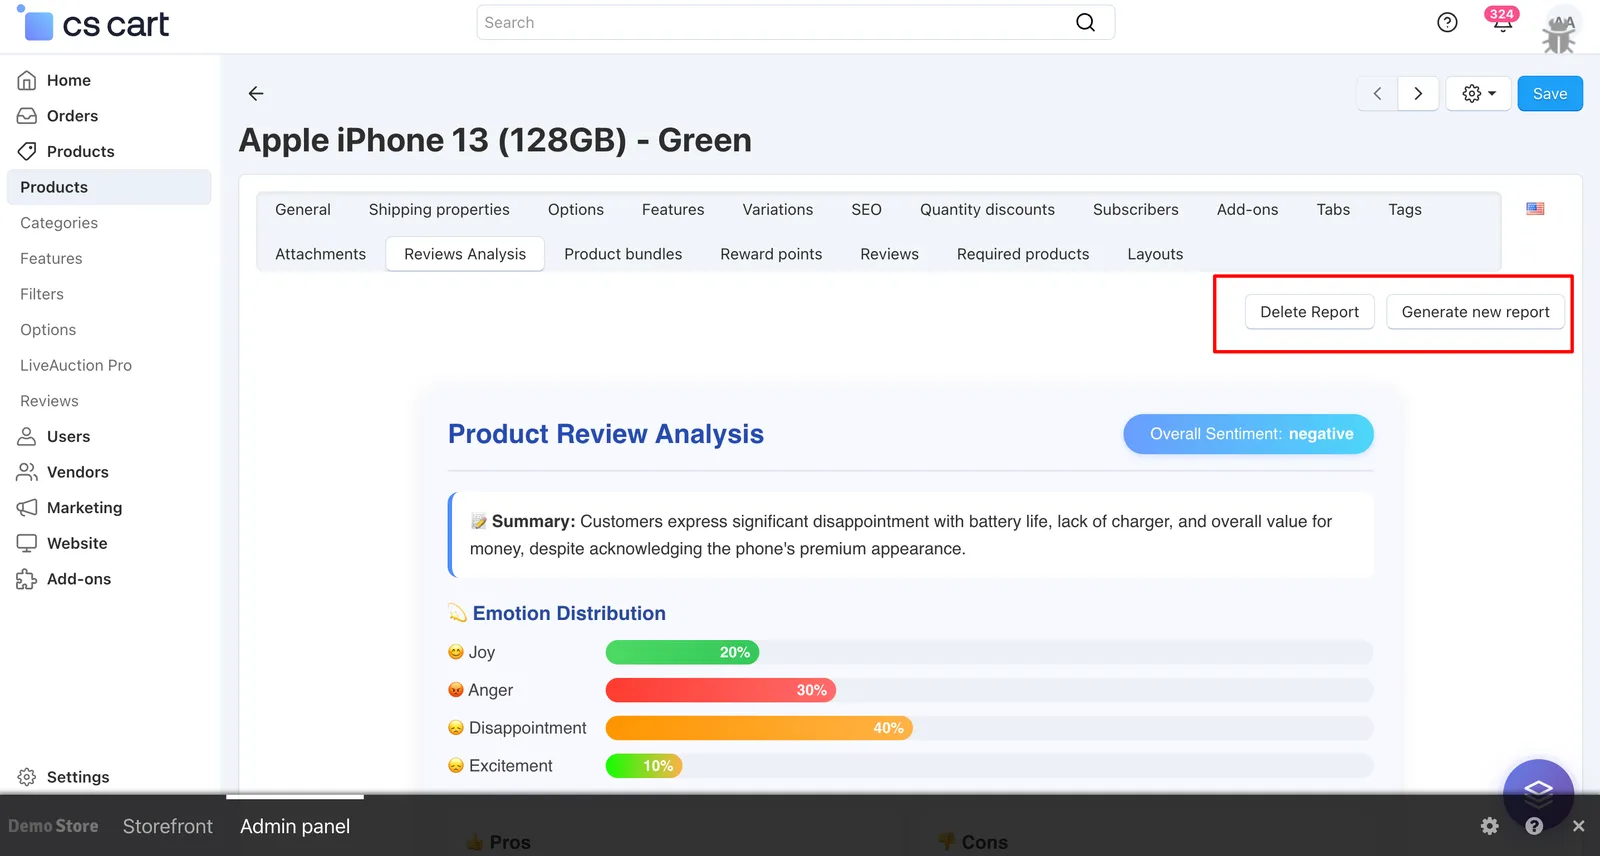View notifications bell with 324 badge
The image size is (1600, 856).
coord(1502,20)
